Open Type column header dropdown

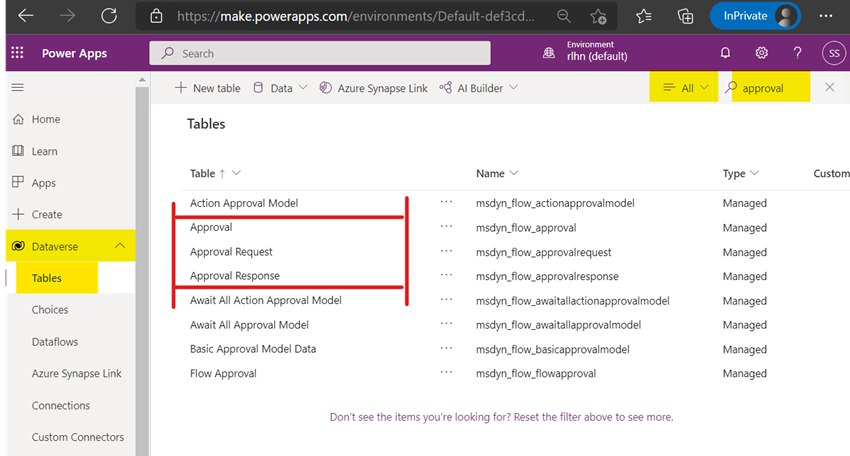(x=740, y=174)
